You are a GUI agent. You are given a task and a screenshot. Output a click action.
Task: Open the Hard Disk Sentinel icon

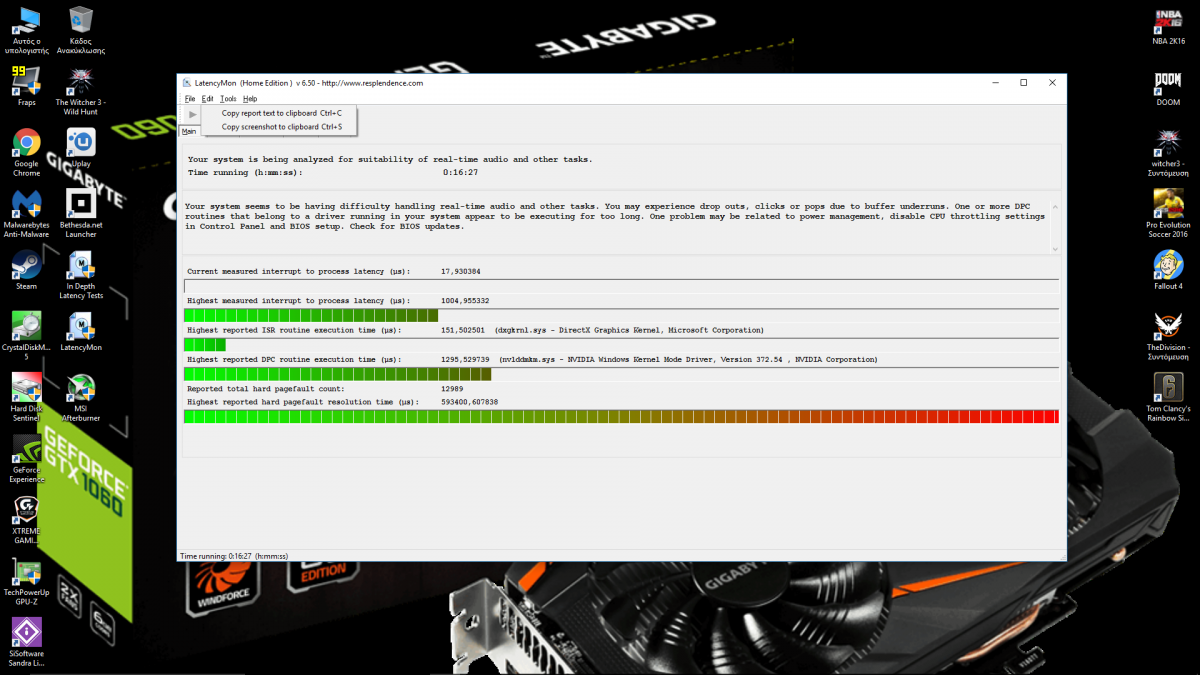pyautogui.click(x=26, y=398)
